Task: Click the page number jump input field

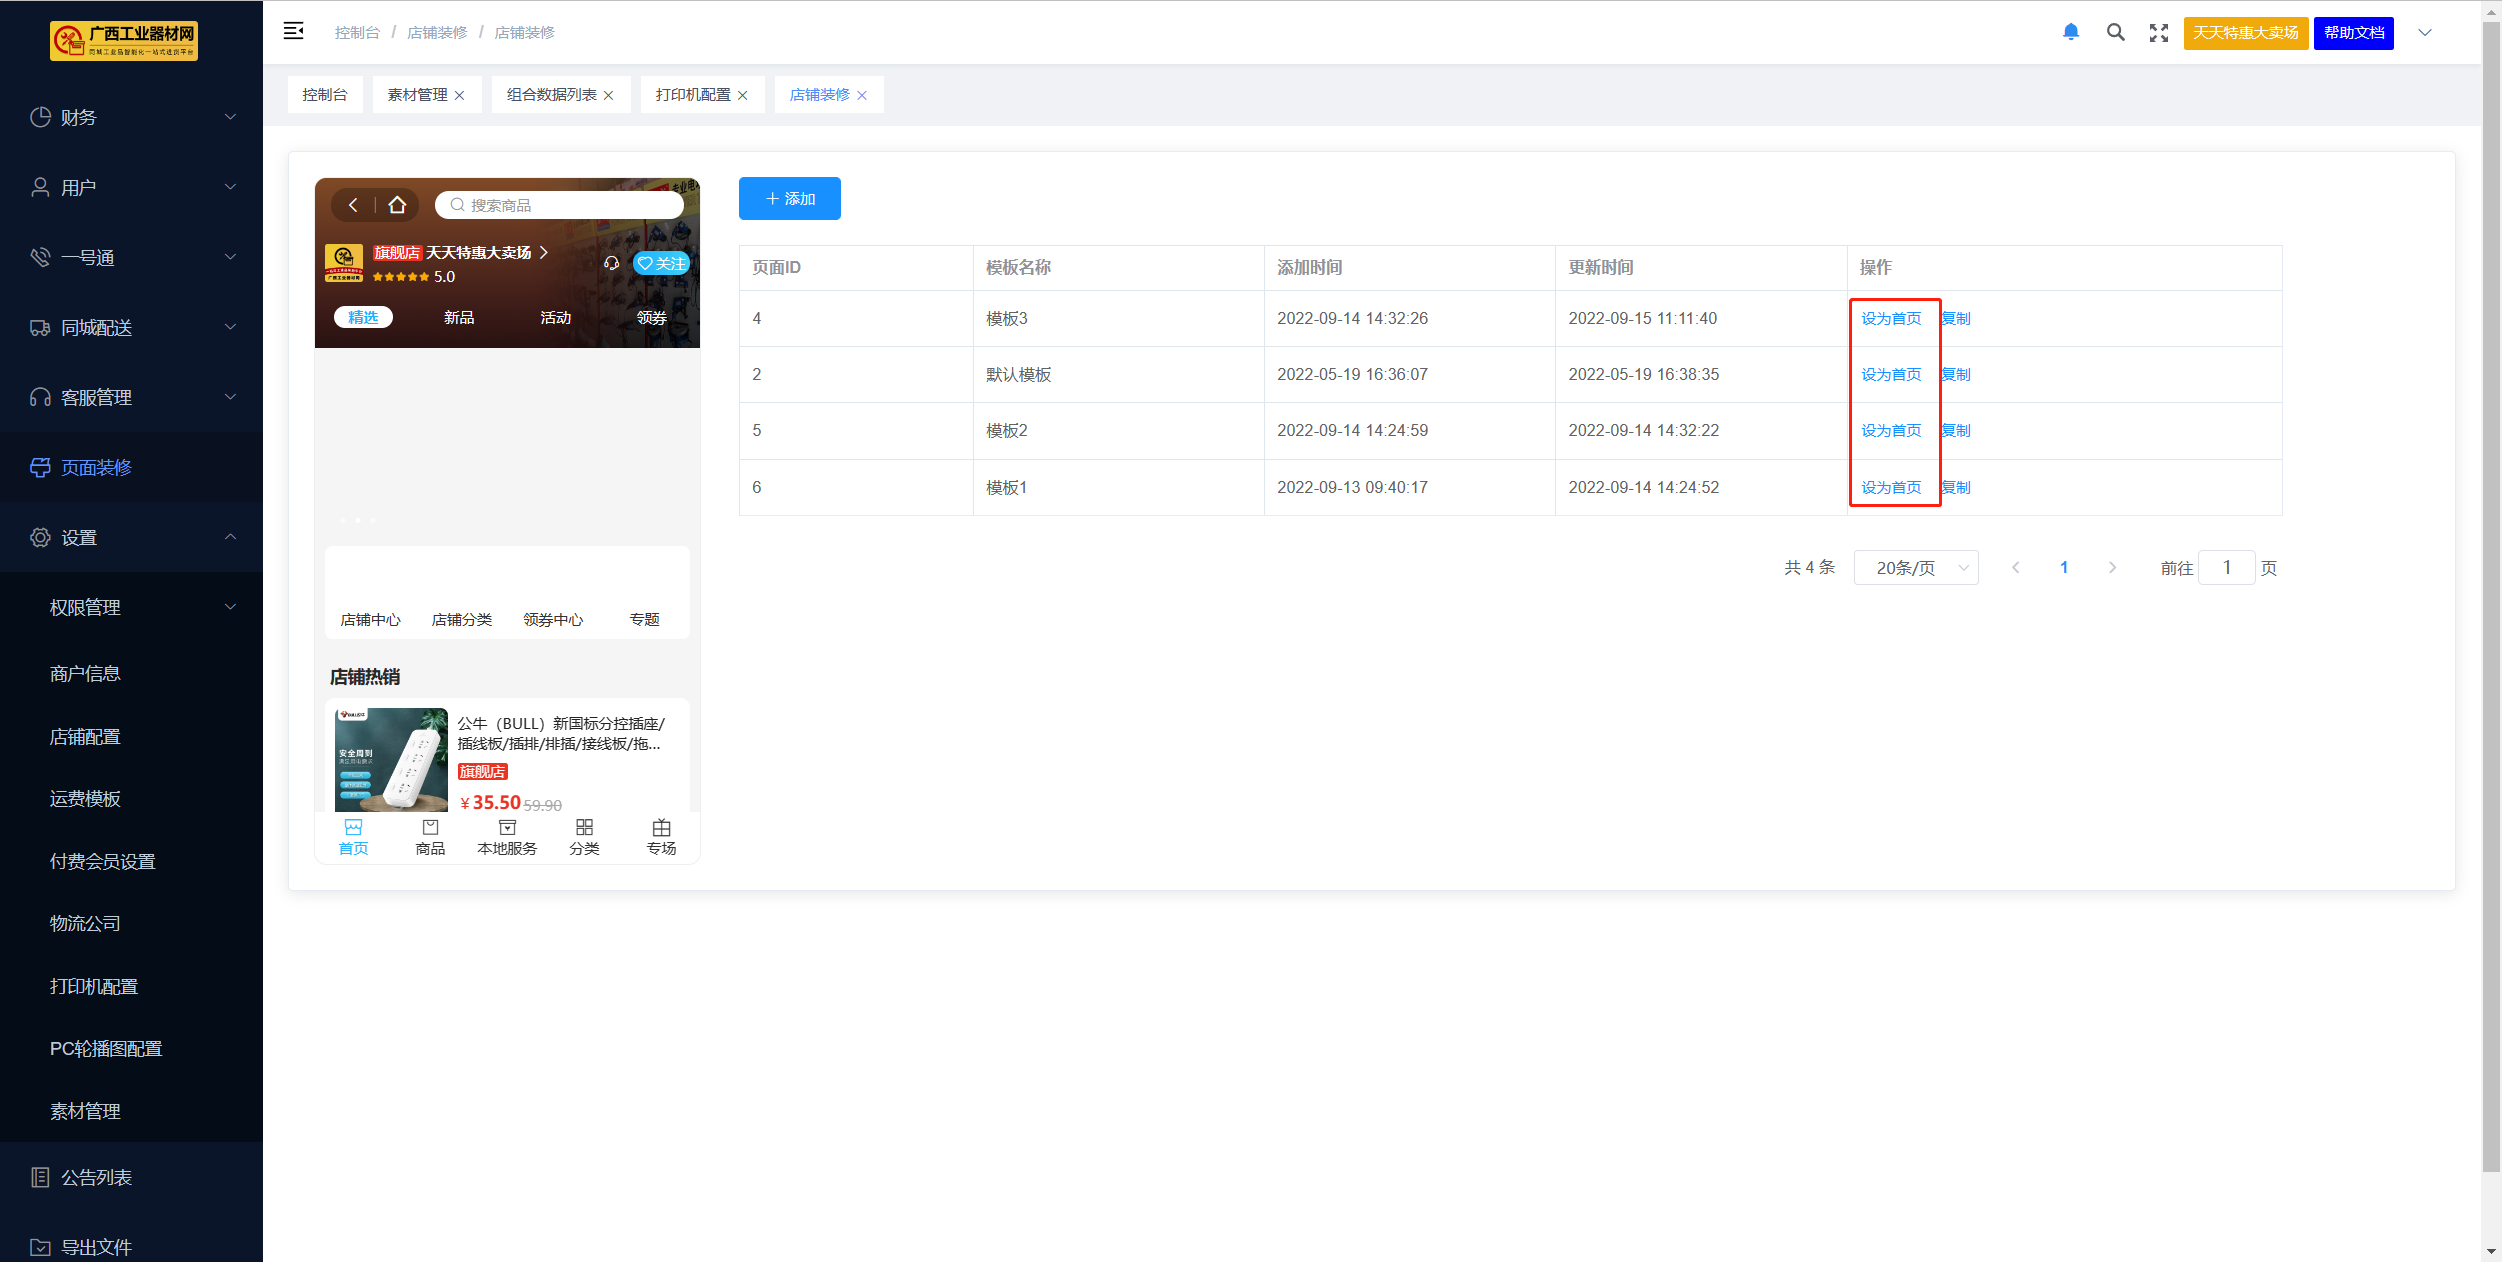Action: point(2226,568)
